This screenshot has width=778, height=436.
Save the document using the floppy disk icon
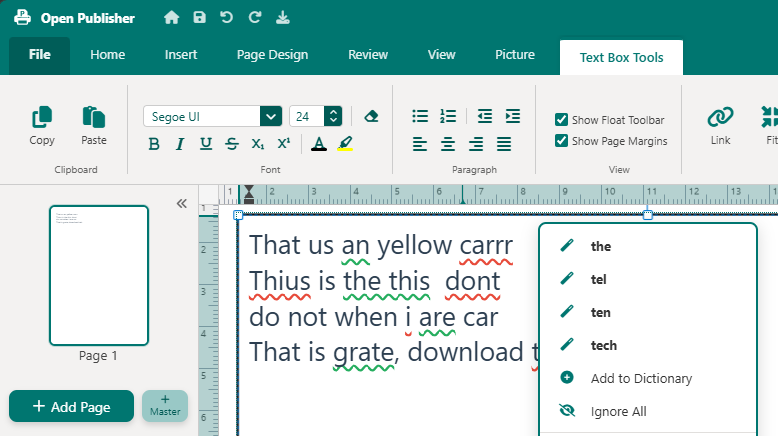coord(199,18)
